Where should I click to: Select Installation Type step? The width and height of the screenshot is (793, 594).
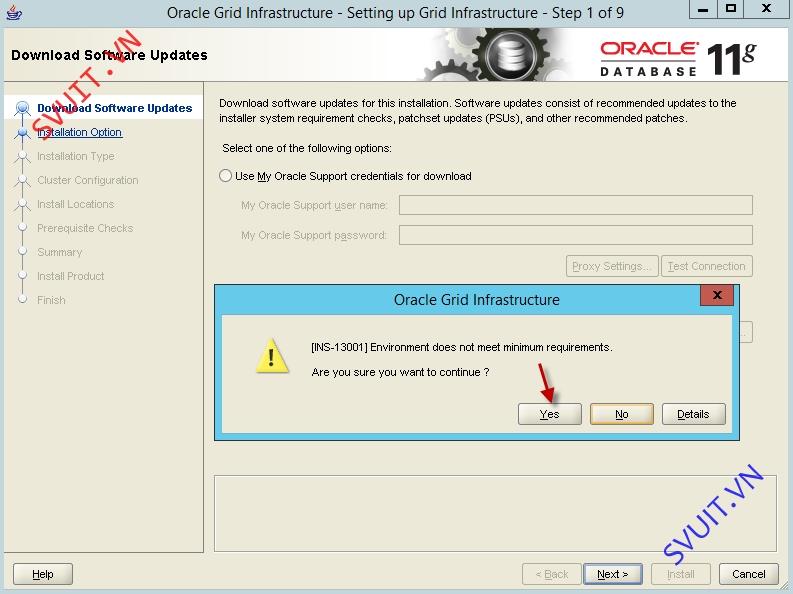(x=76, y=156)
